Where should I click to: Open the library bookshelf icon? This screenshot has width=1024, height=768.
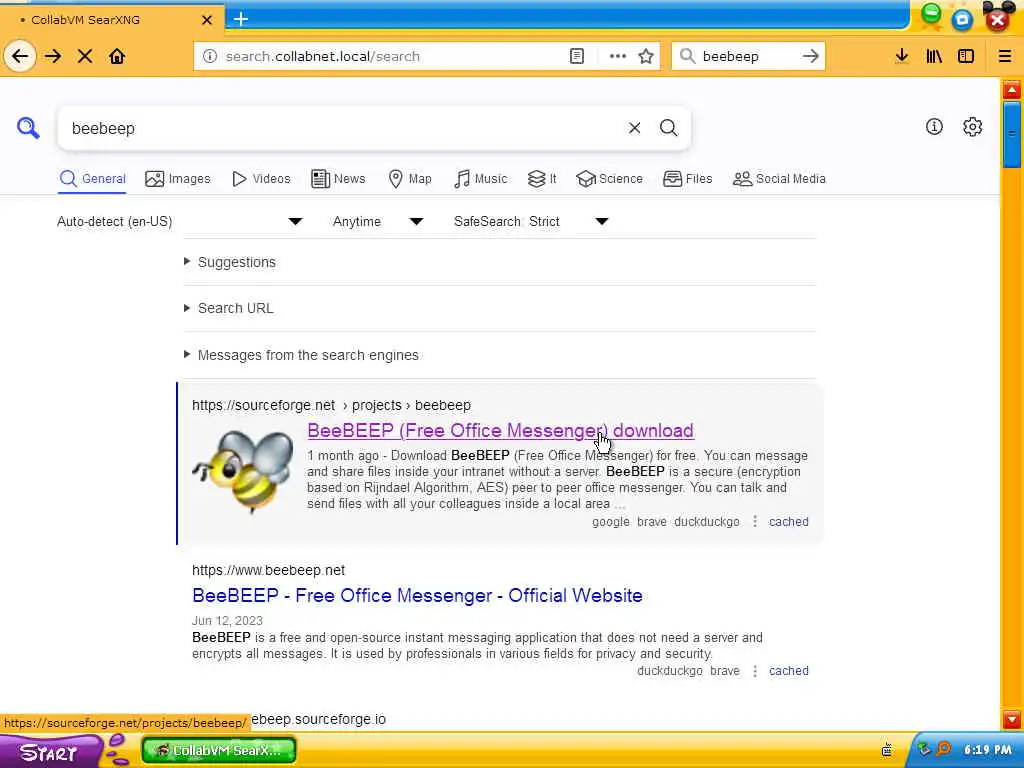934,56
